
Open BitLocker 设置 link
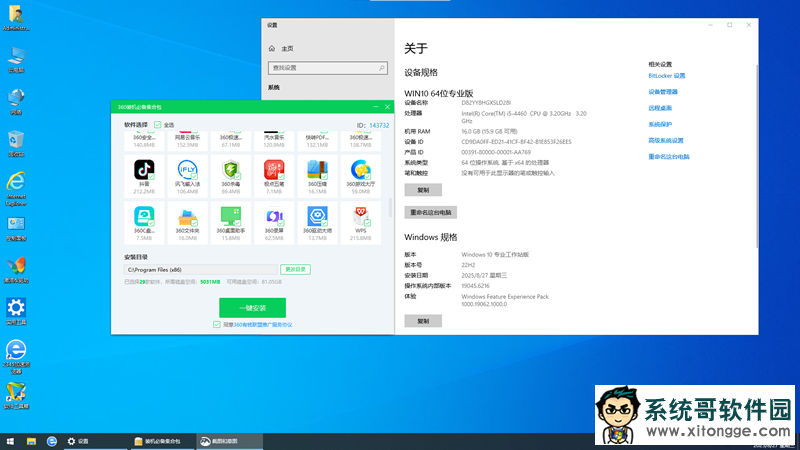coord(667,76)
